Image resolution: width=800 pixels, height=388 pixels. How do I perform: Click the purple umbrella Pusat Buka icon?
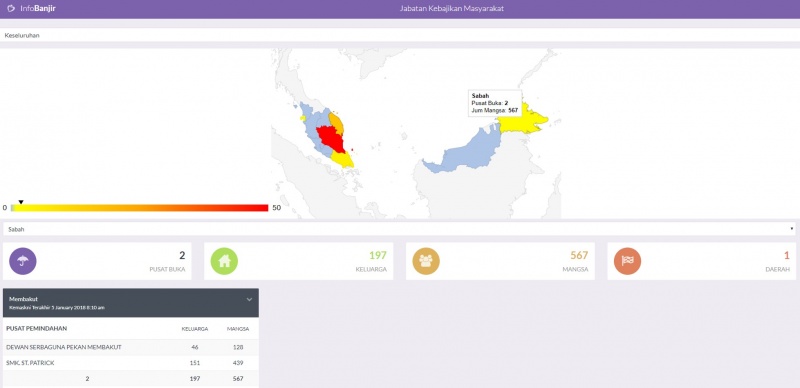click(x=23, y=261)
